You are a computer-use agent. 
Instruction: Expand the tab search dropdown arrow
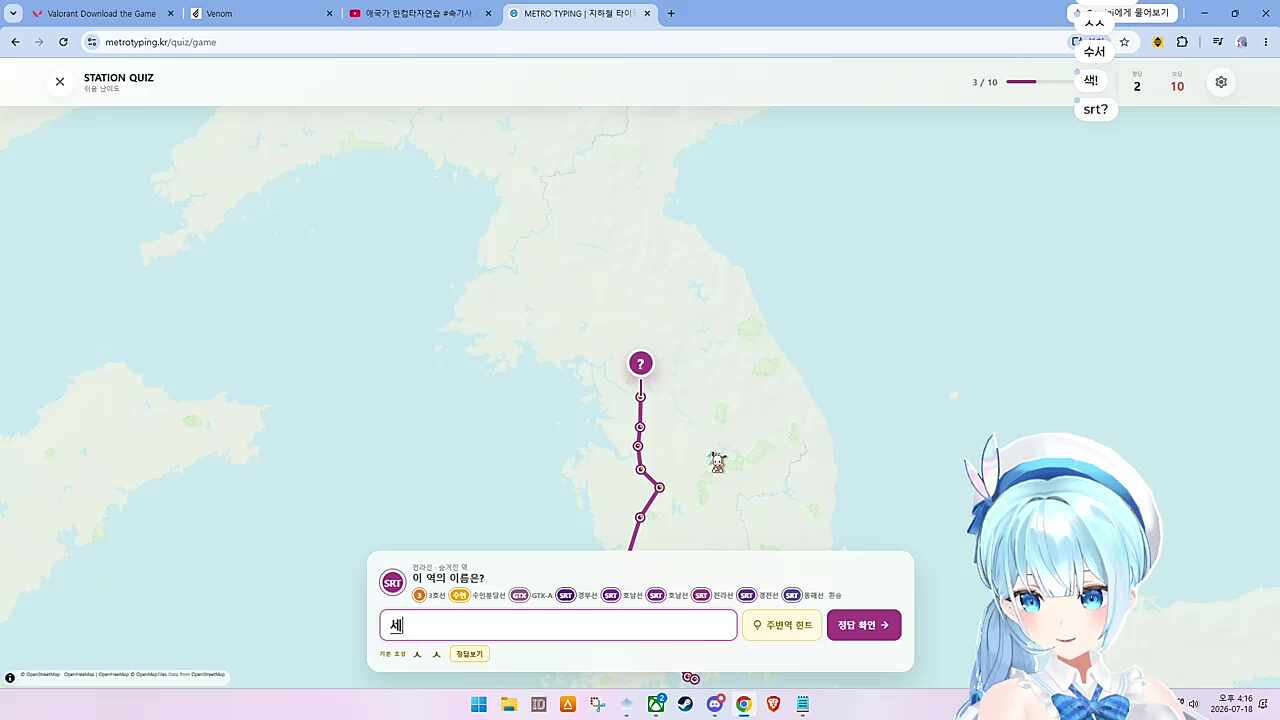pos(13,14)
